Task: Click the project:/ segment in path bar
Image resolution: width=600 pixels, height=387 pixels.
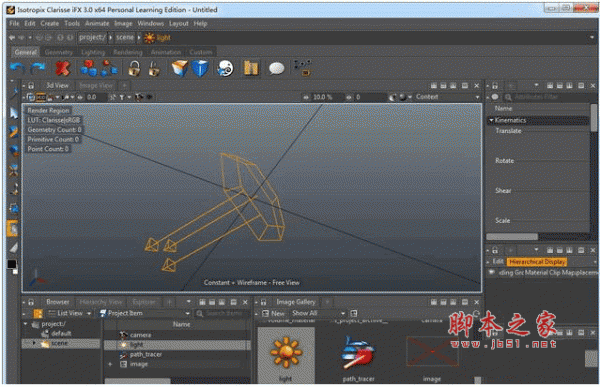Action: [92, 38]
